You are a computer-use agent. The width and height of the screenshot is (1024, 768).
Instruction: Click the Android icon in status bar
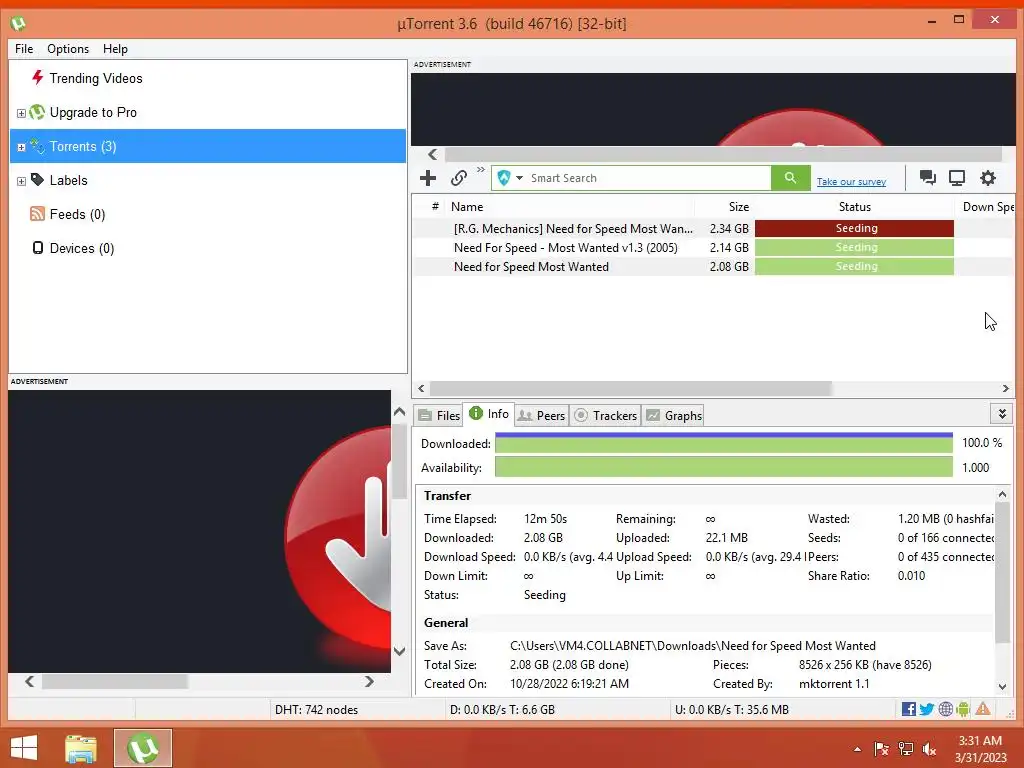963,709
